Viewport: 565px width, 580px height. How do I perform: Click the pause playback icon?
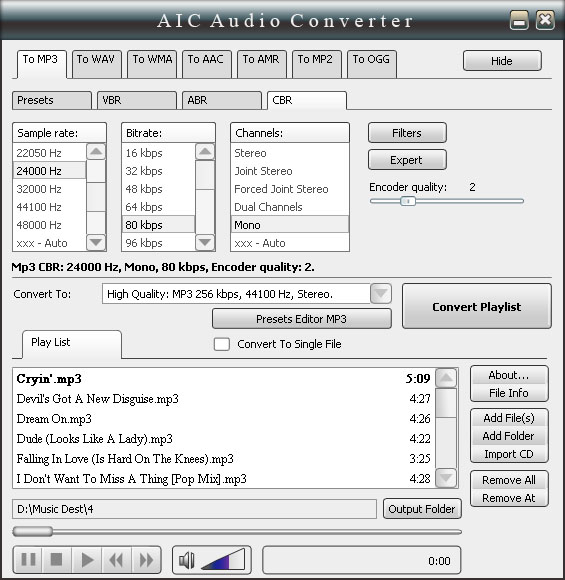[28, 559]
